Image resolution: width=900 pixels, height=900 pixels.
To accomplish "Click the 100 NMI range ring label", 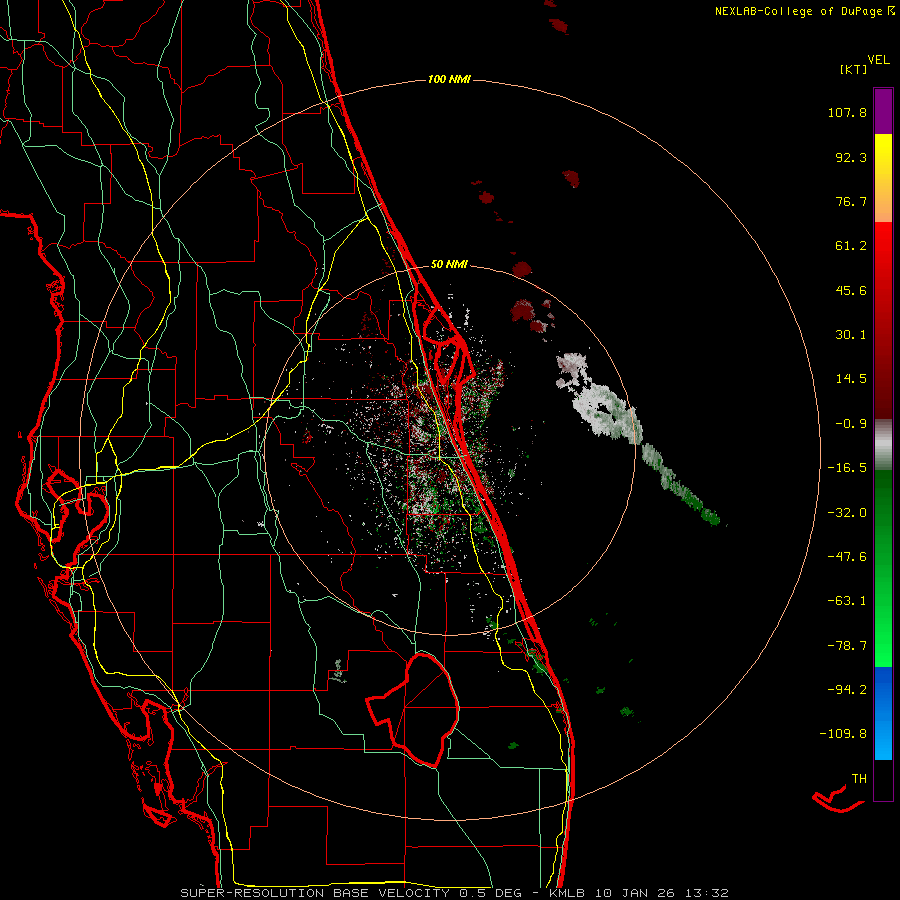I will click(x=449, y=79).
